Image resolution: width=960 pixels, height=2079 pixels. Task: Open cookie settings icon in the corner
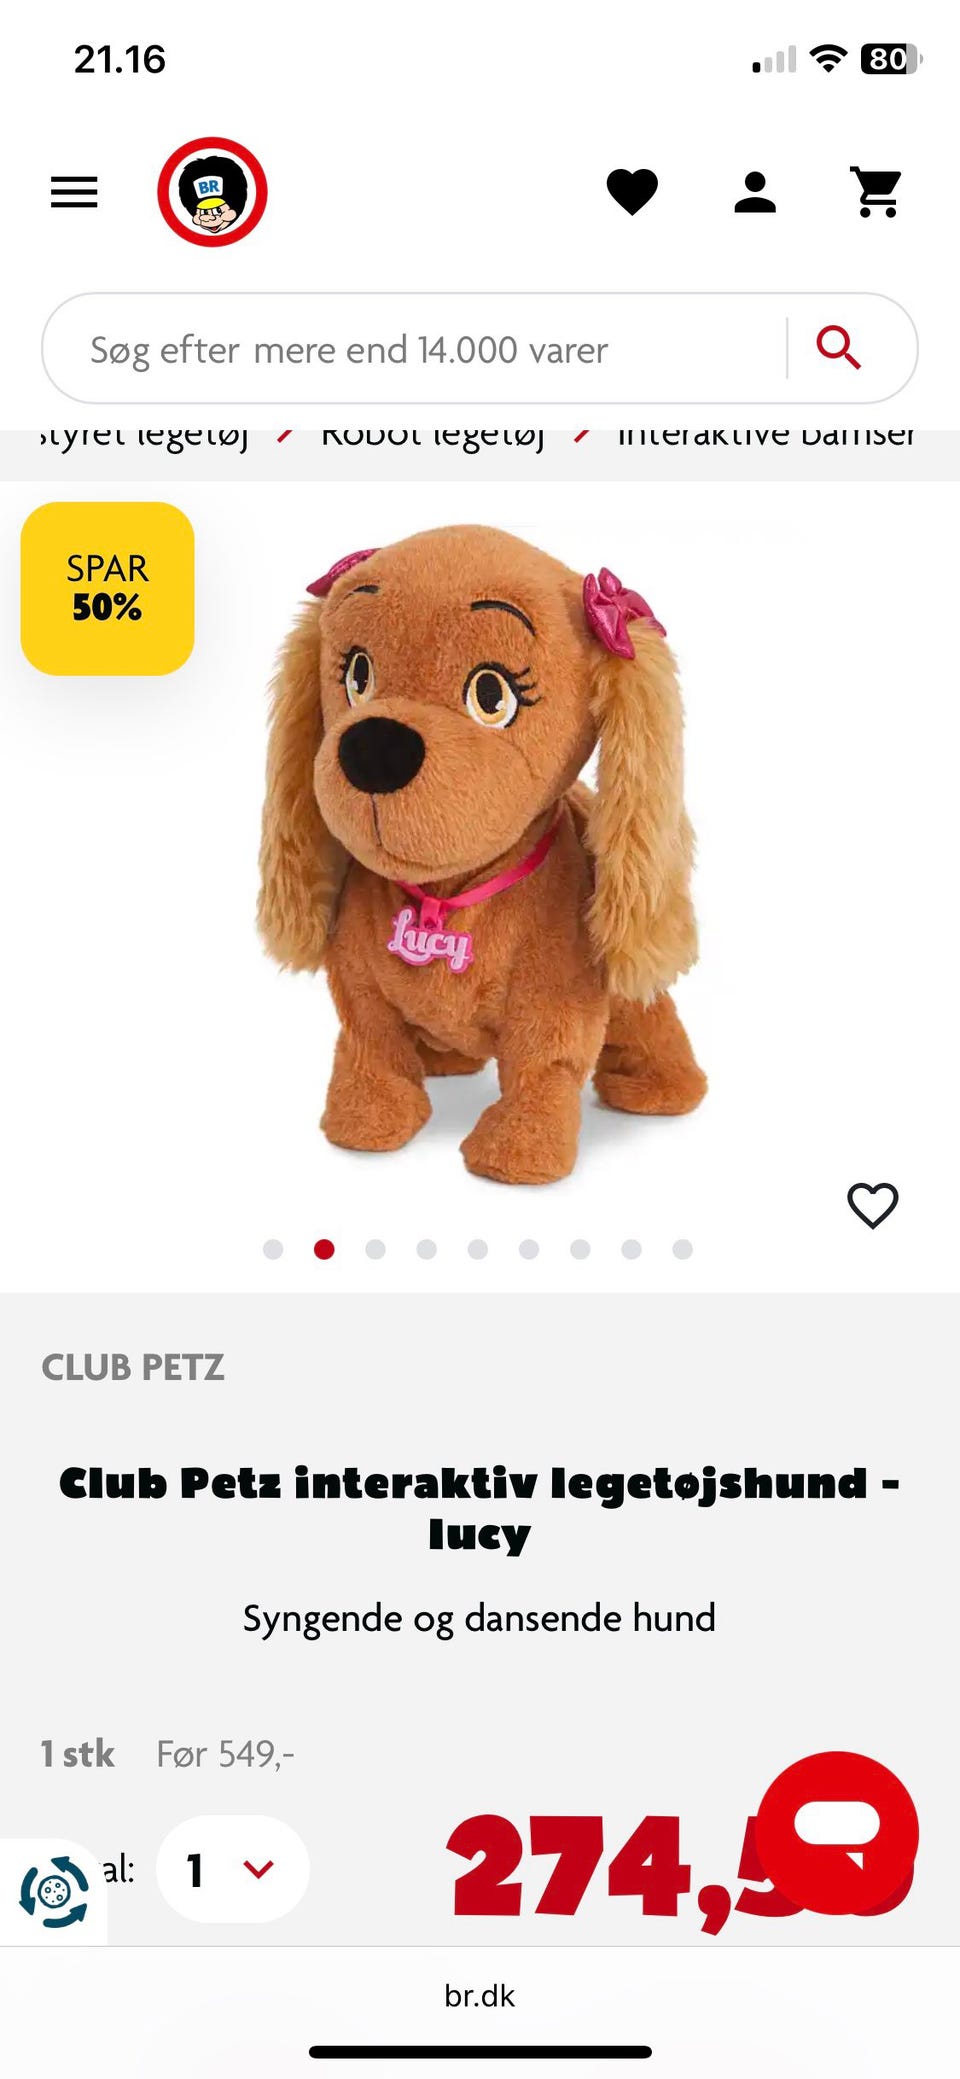(54, 1892)
